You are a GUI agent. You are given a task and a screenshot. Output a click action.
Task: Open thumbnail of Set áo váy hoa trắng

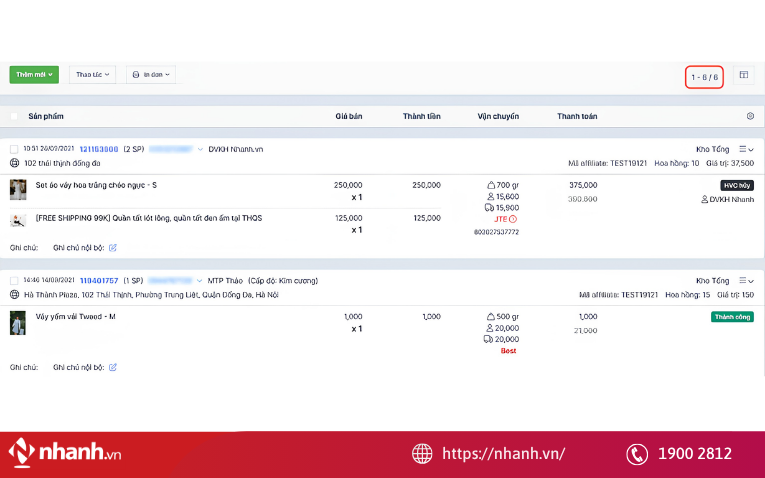pyautogui.click(x=18, y=190)
